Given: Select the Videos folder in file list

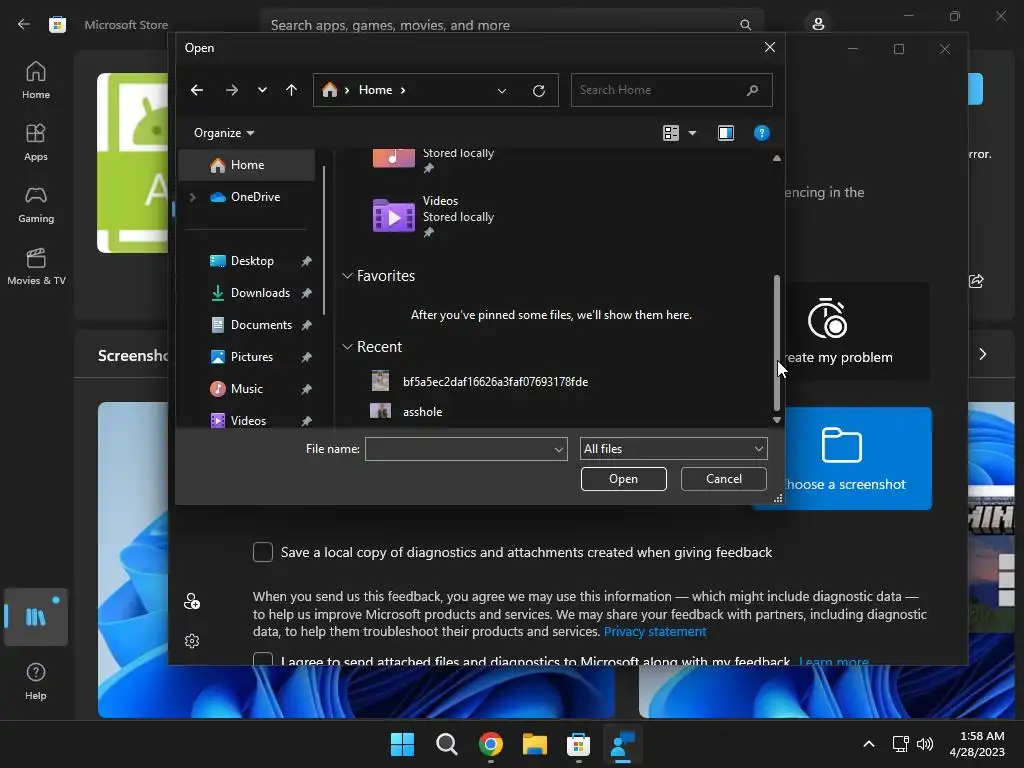Looking at the screenshot, I should [434, 216].
